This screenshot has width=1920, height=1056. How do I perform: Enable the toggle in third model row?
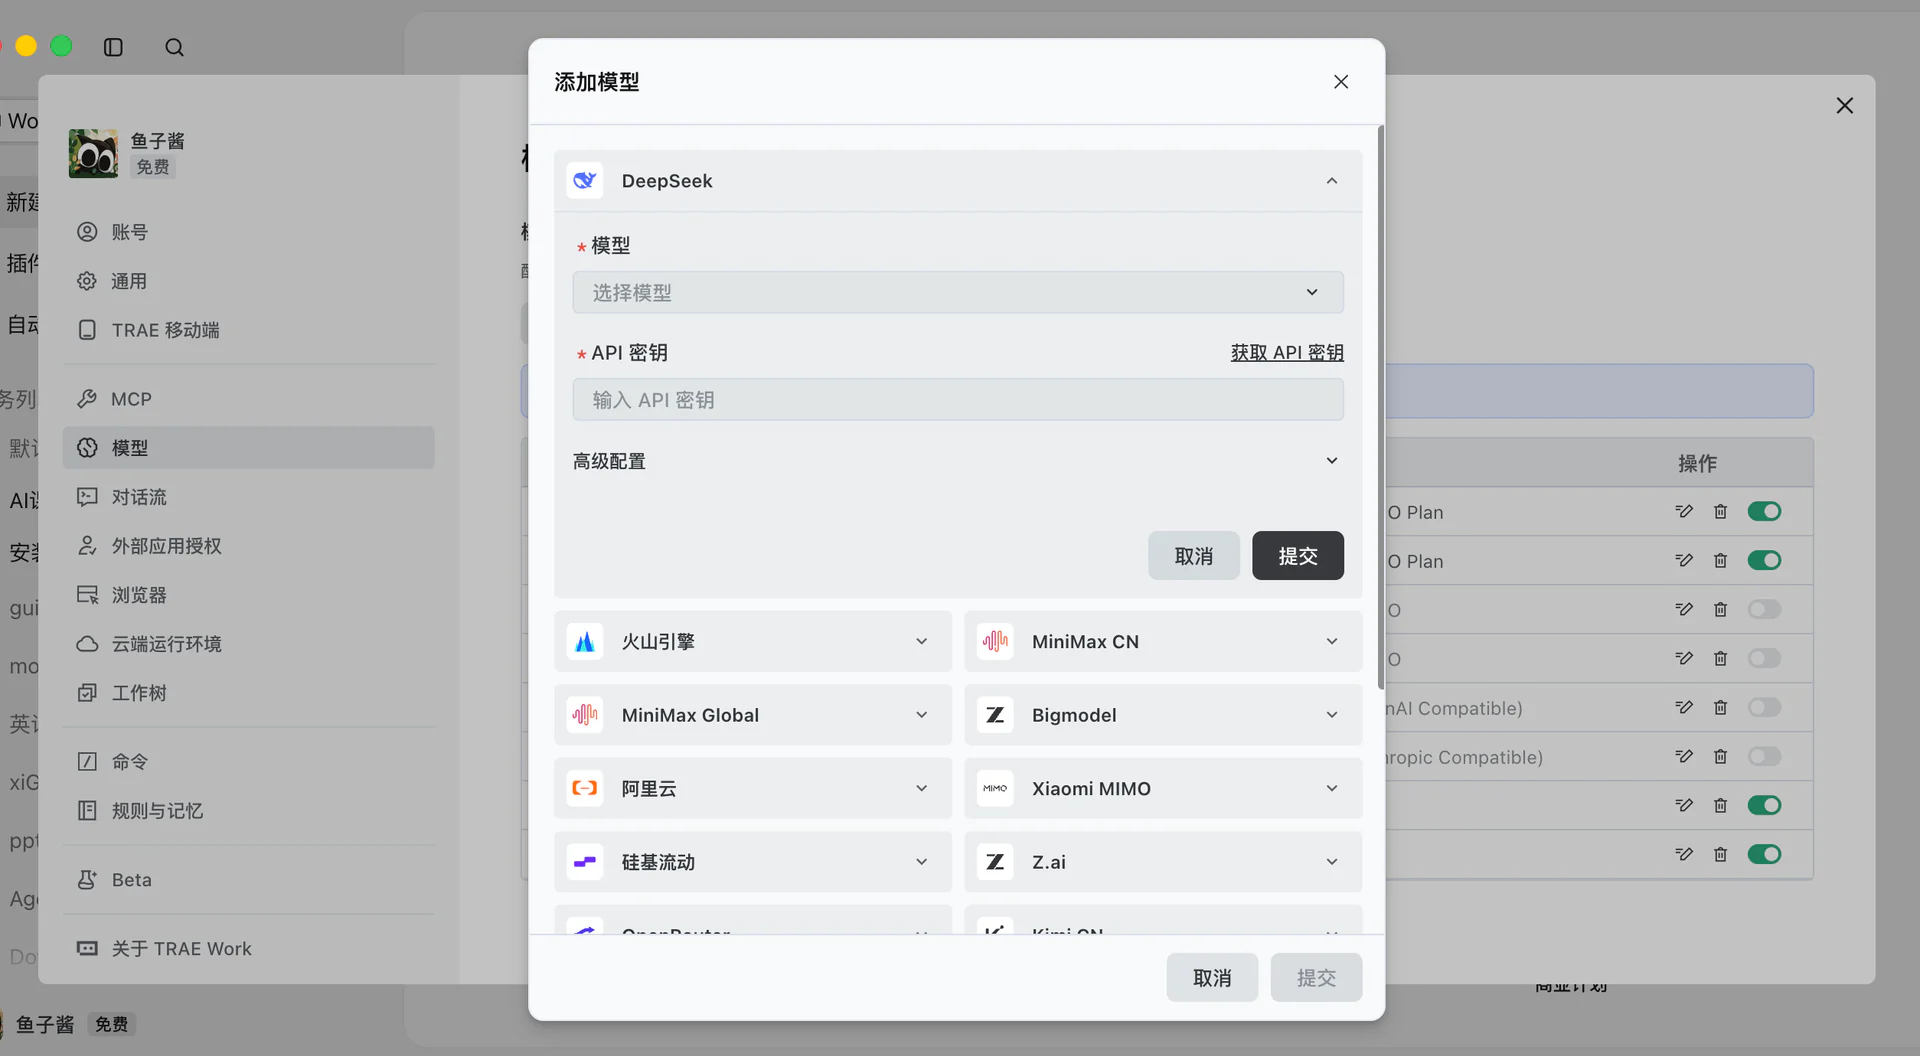click(x=1764, y=610)
